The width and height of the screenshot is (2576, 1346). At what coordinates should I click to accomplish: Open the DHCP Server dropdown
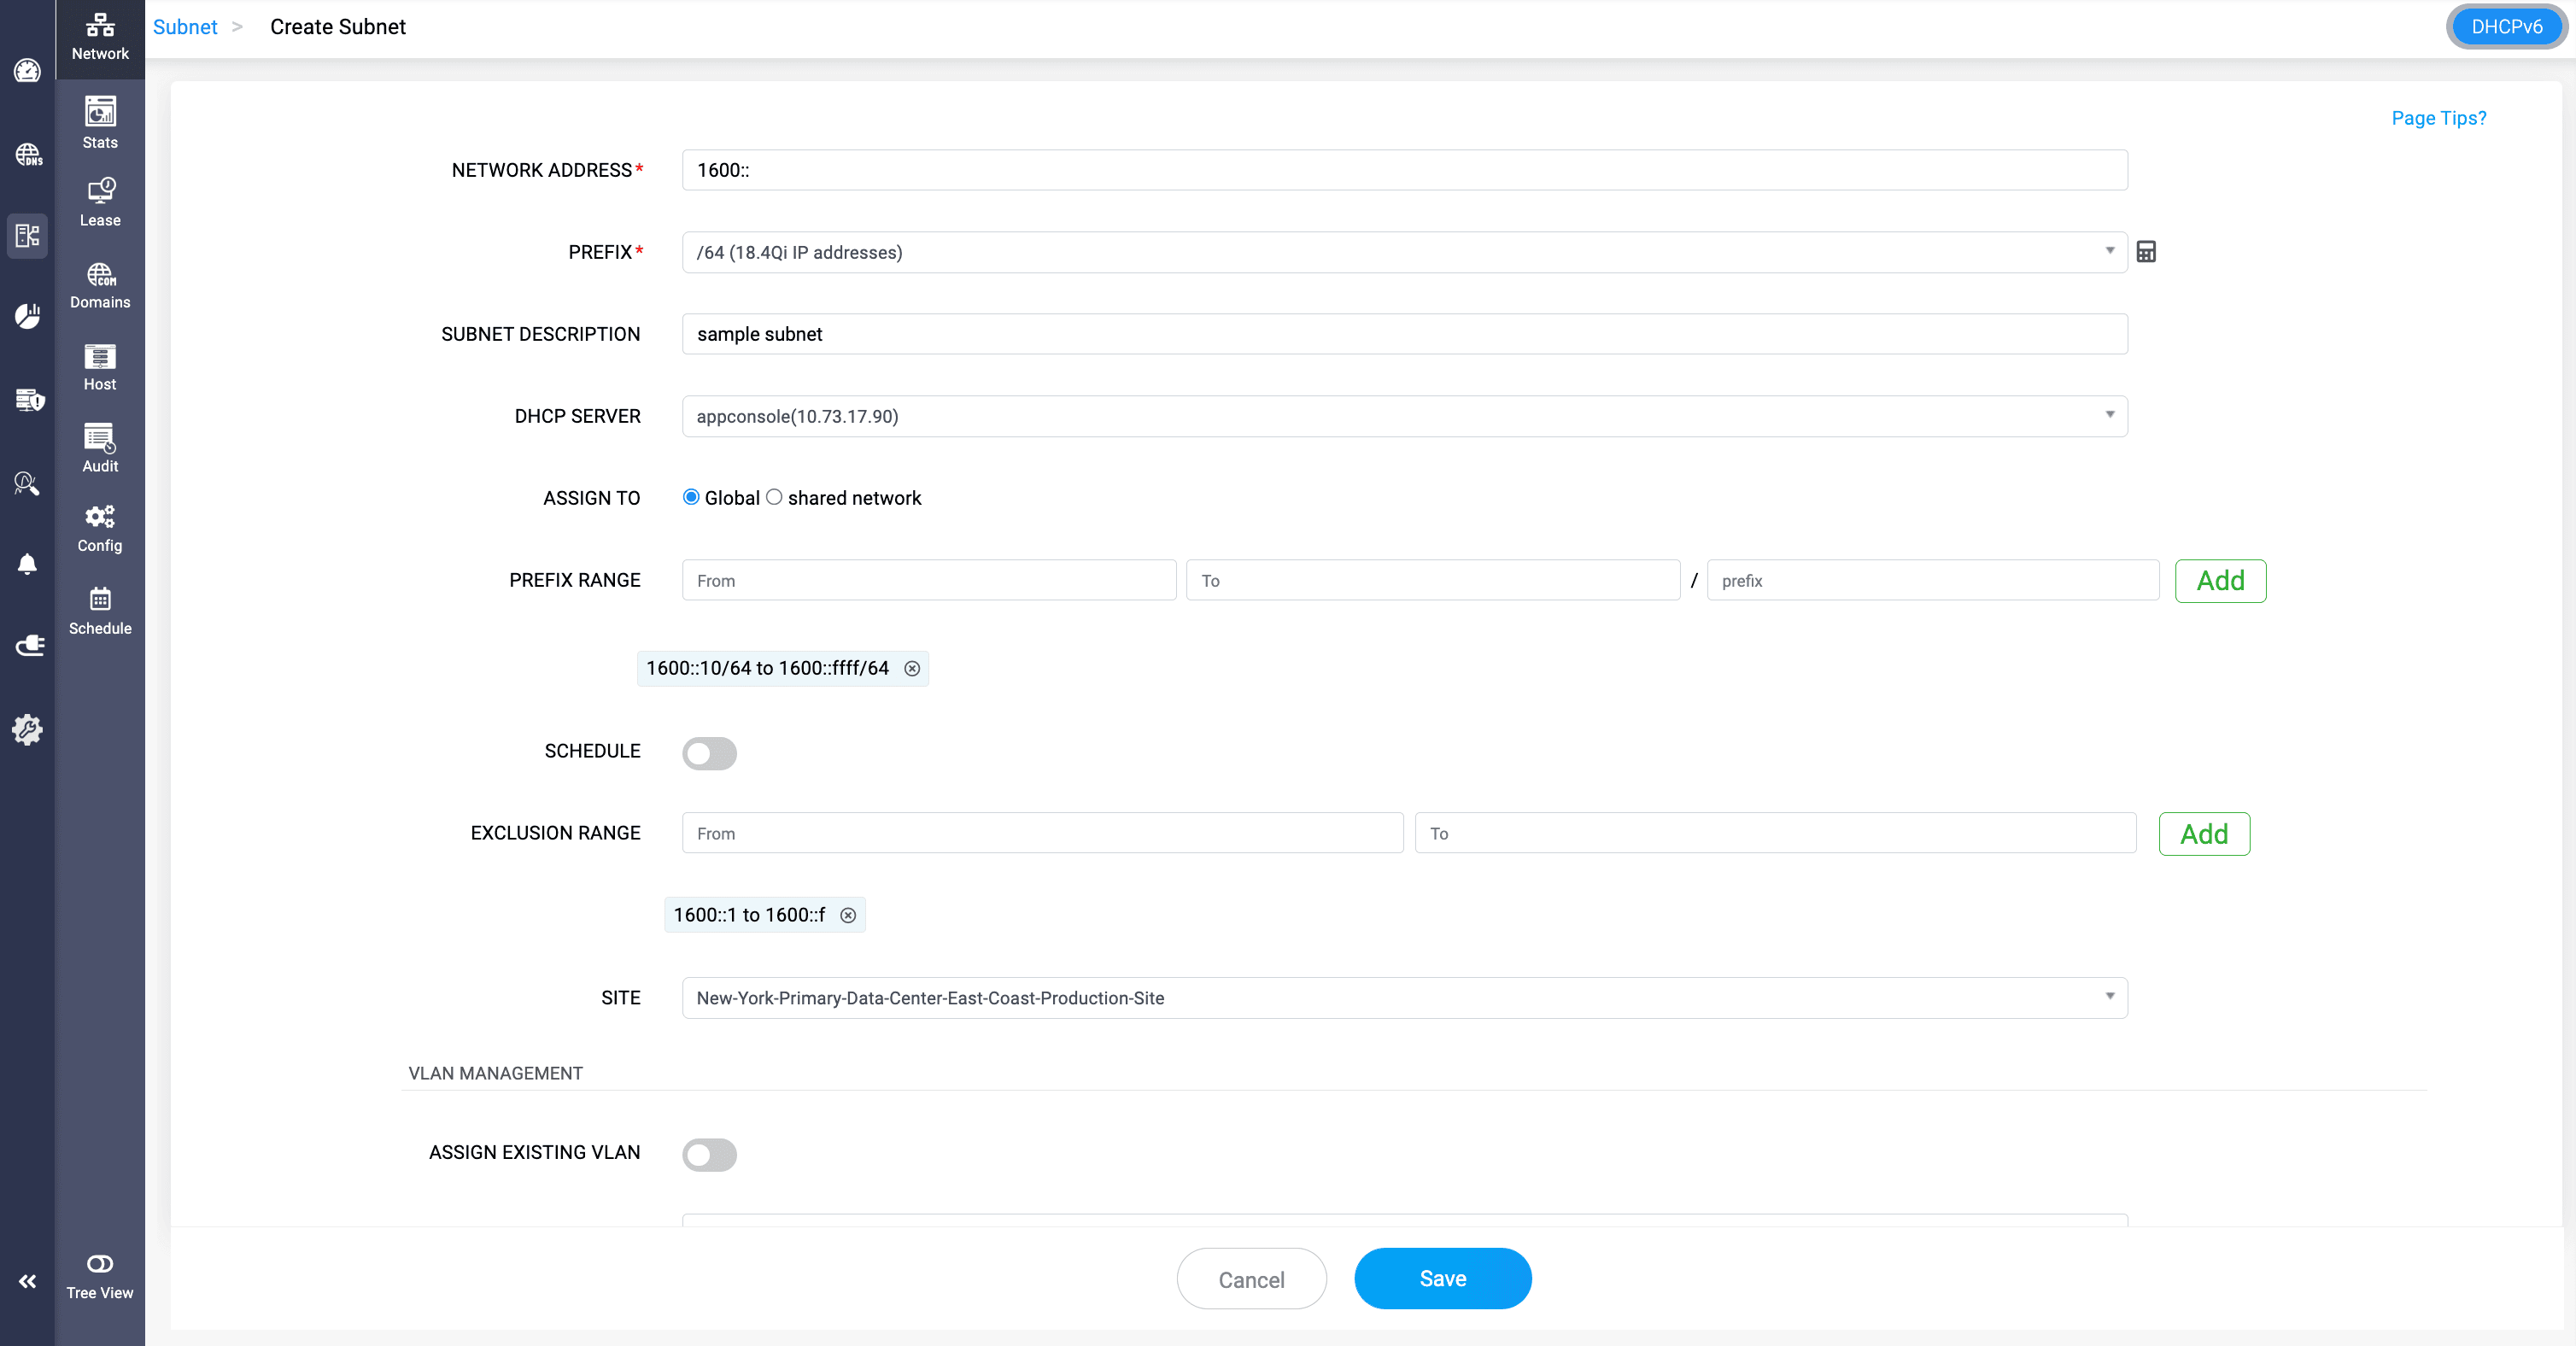tap(1404, 416)
